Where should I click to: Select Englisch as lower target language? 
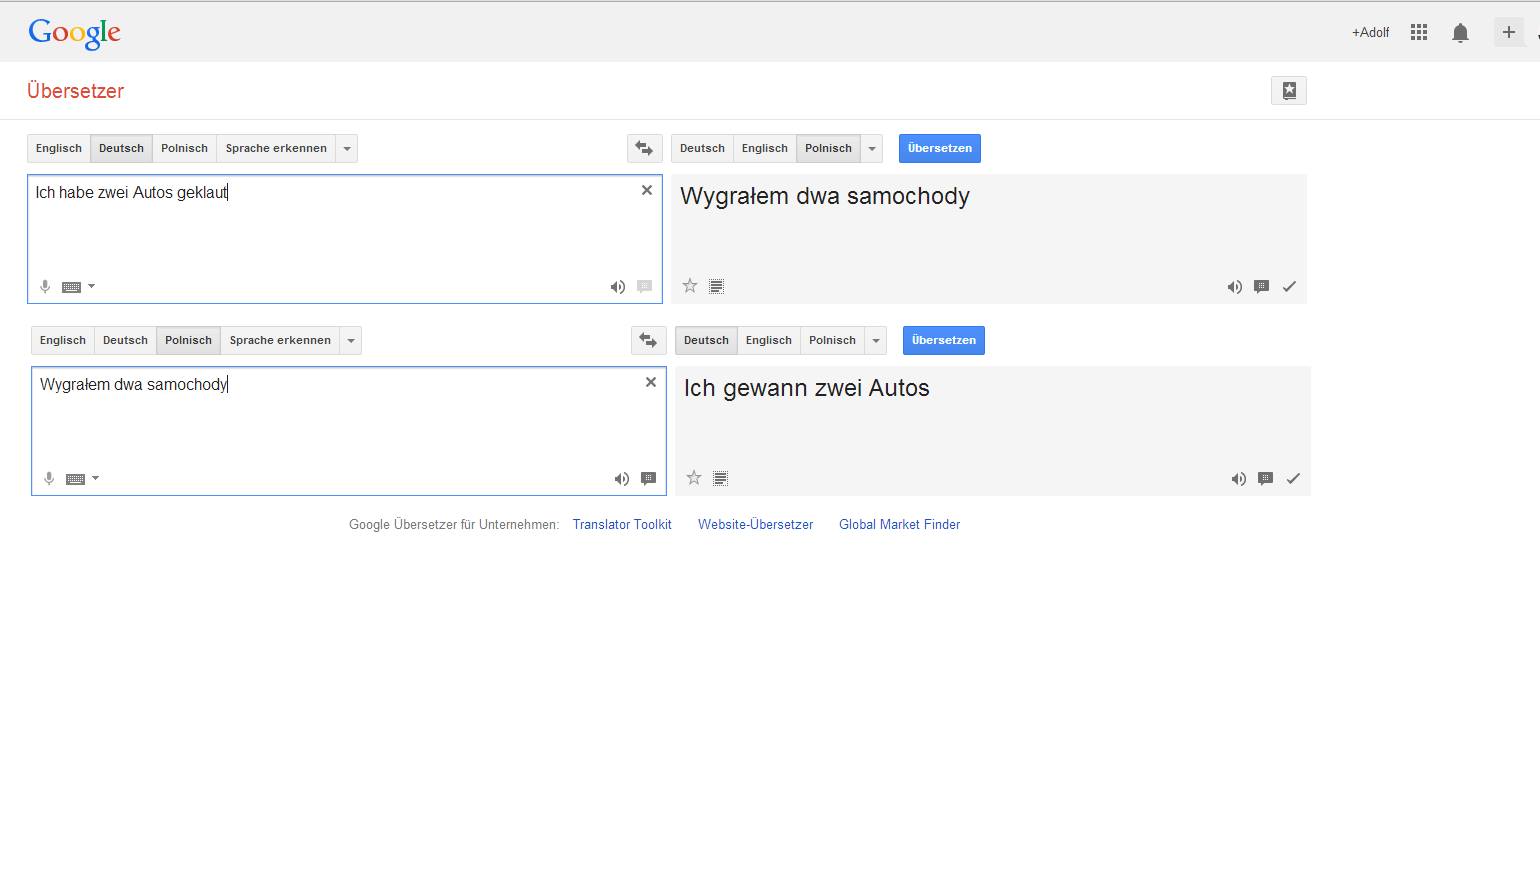pyautogui.click(x=769, y=340)
